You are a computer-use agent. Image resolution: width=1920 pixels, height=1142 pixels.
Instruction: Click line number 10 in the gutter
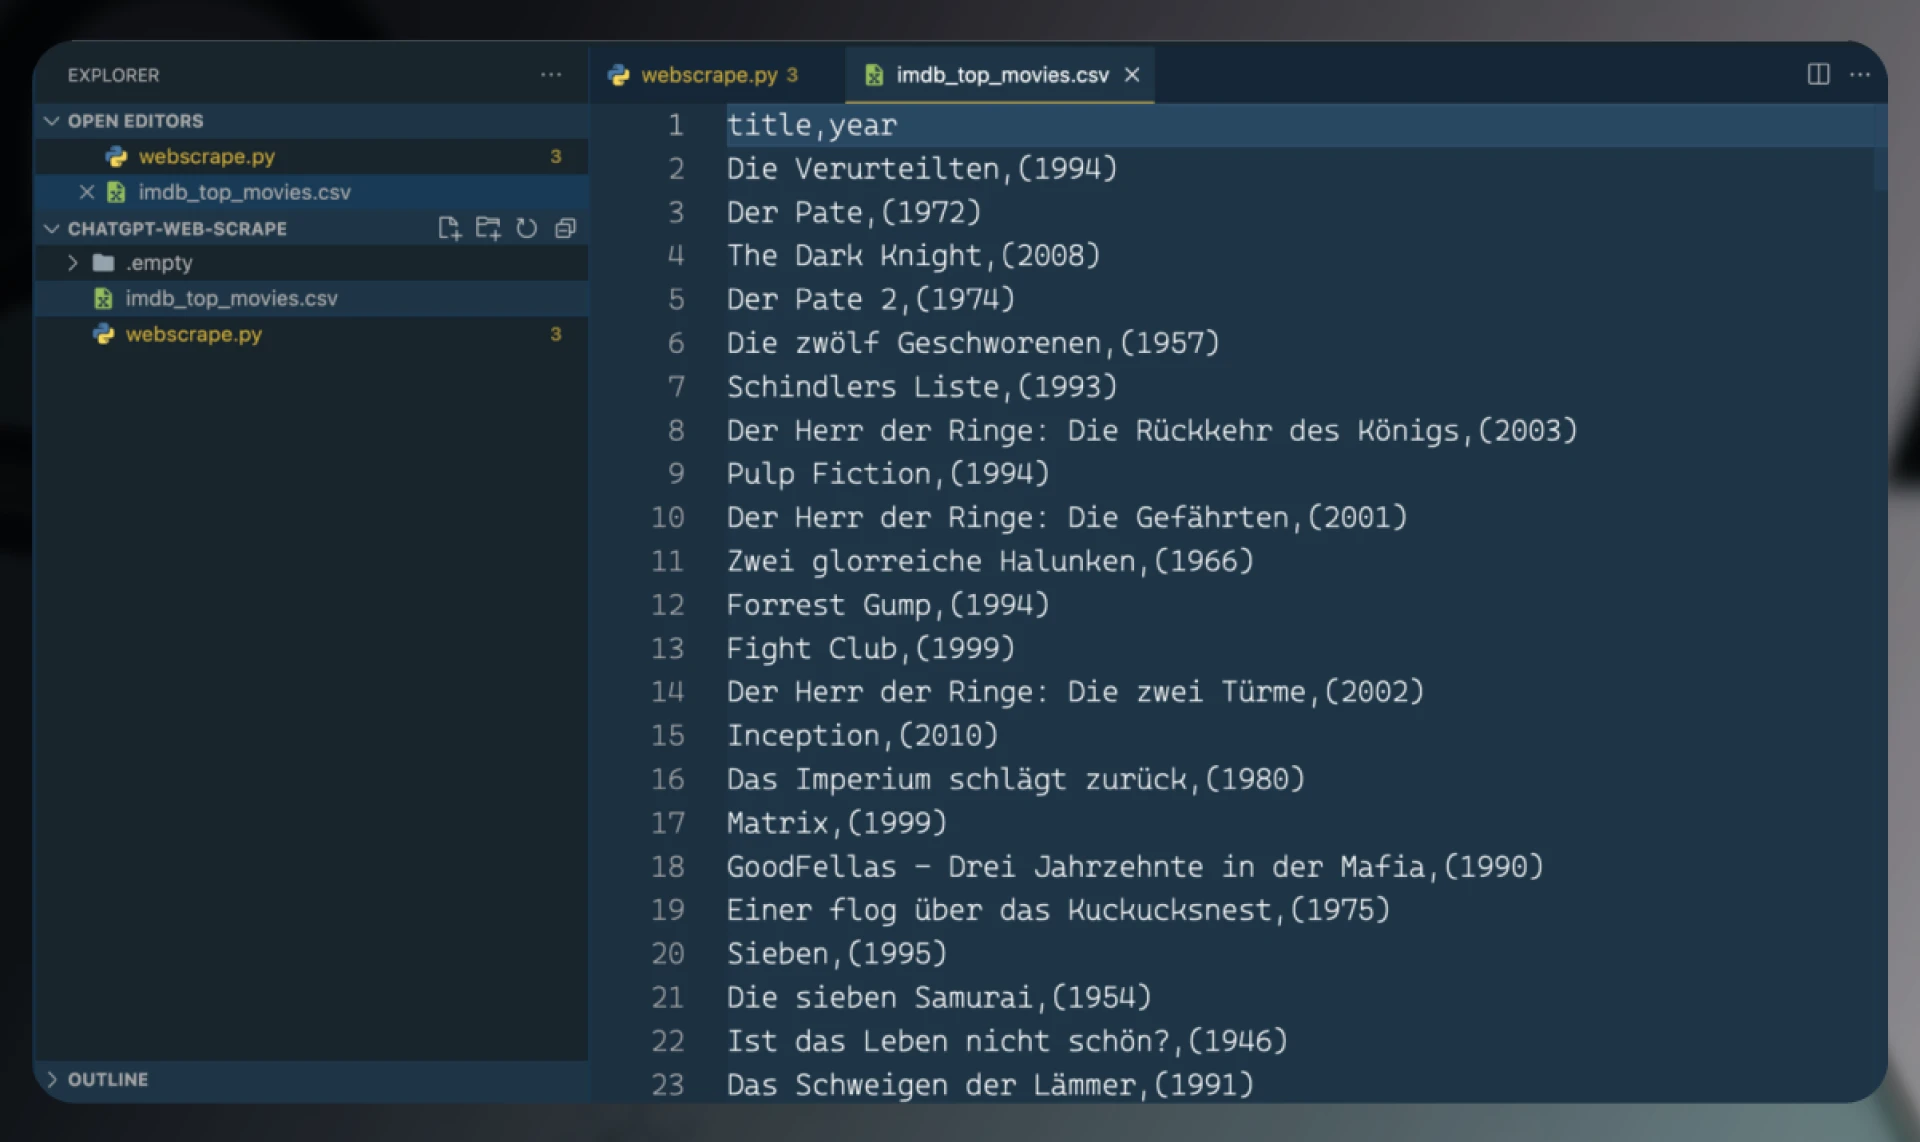point(668,517)
